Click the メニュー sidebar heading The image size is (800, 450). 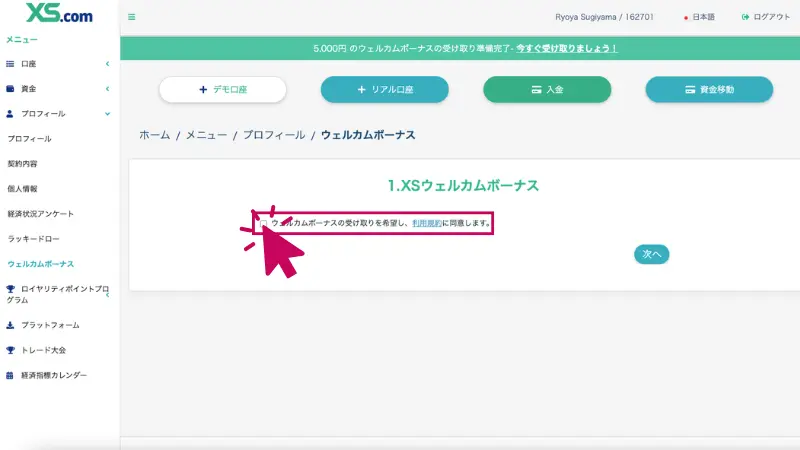coord(22,39)
